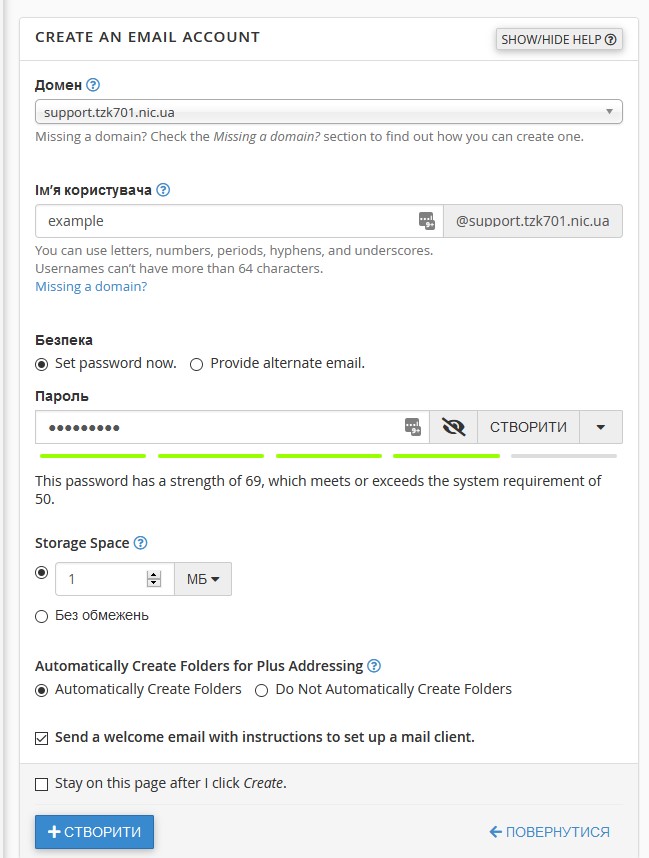Select Do Not Automatically Create Folders
The height and width of the screenshot is (858, 649).
click(262, 691)
